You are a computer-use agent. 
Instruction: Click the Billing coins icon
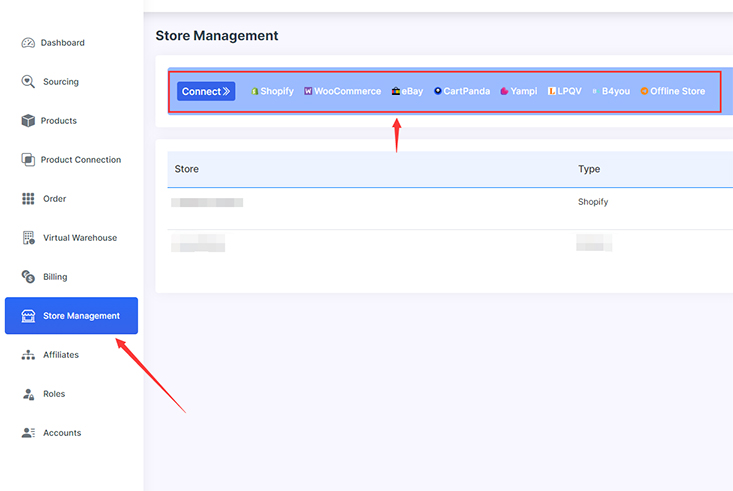click(28, 277)
